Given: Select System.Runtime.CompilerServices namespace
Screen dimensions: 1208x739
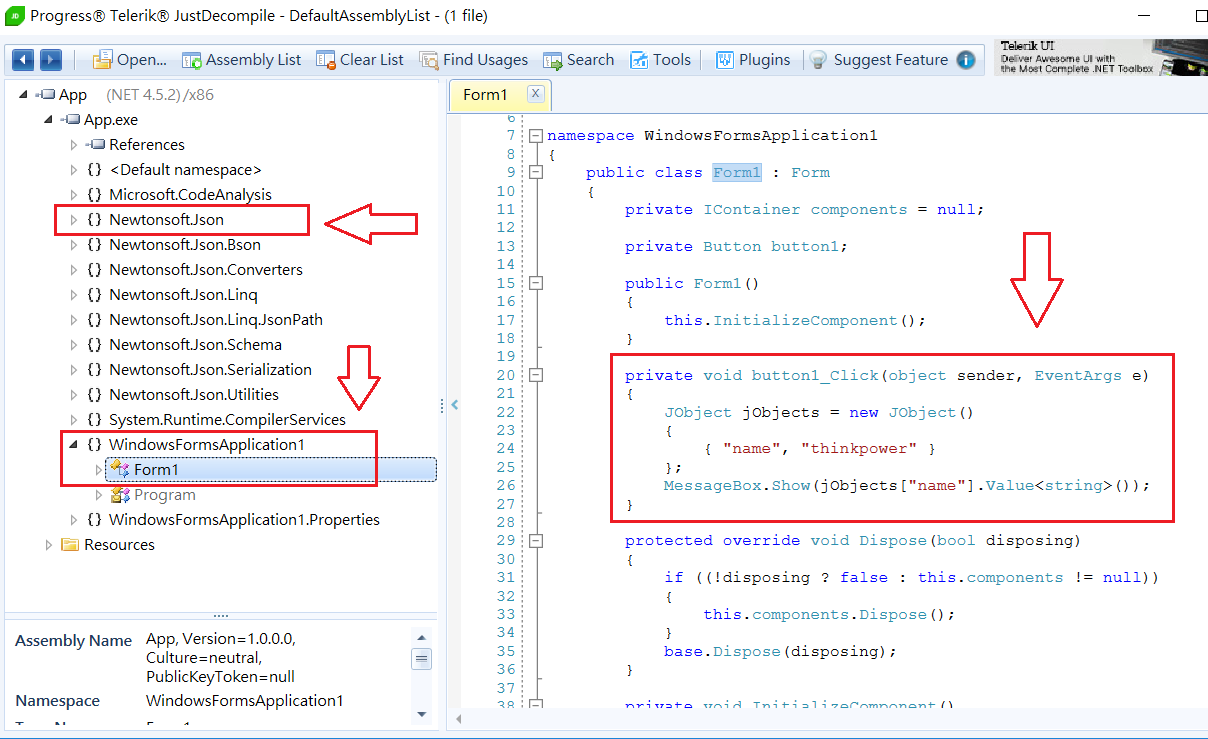Looking at the screenshot, I should 227,420.
